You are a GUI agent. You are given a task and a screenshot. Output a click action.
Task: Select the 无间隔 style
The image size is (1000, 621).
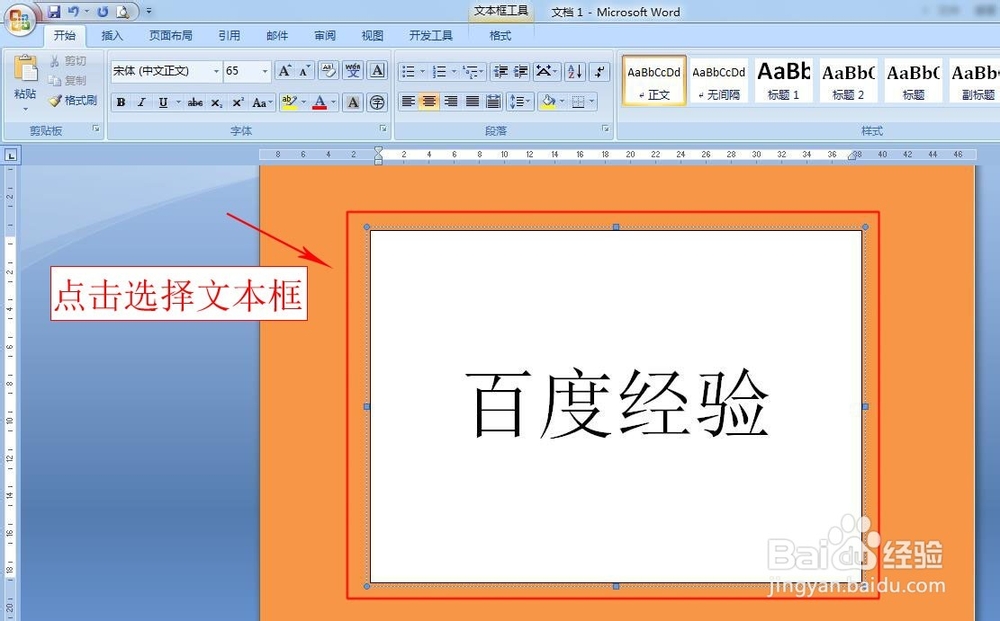pyautogui.click(x=719, y=80)
